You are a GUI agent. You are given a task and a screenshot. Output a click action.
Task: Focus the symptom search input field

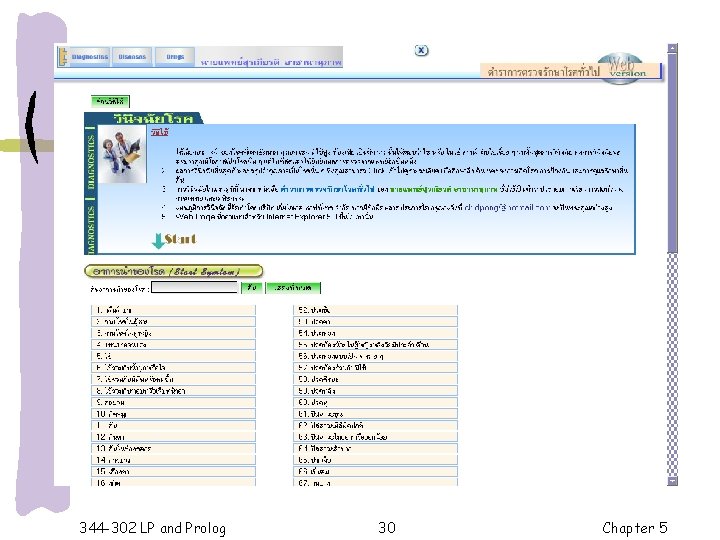pos(194,287)
